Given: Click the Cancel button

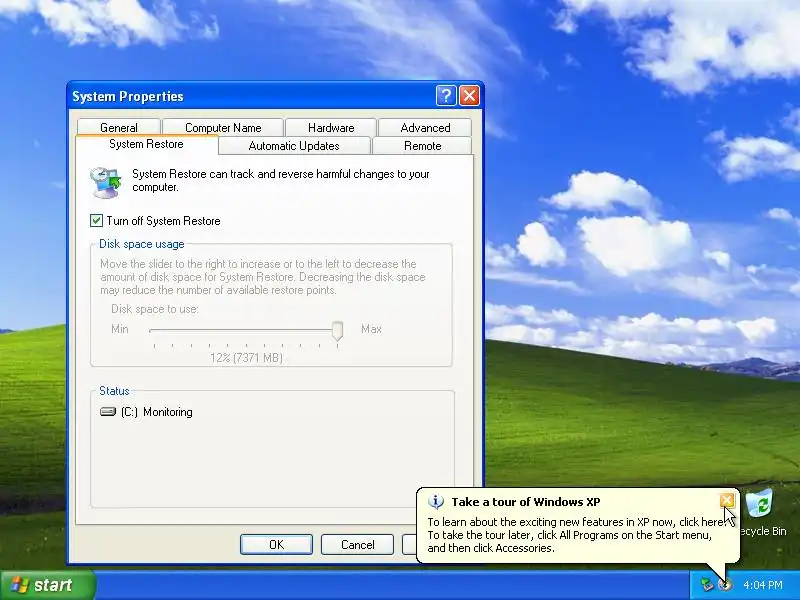Looking at the screenshot, I should [x=357, y=544].
